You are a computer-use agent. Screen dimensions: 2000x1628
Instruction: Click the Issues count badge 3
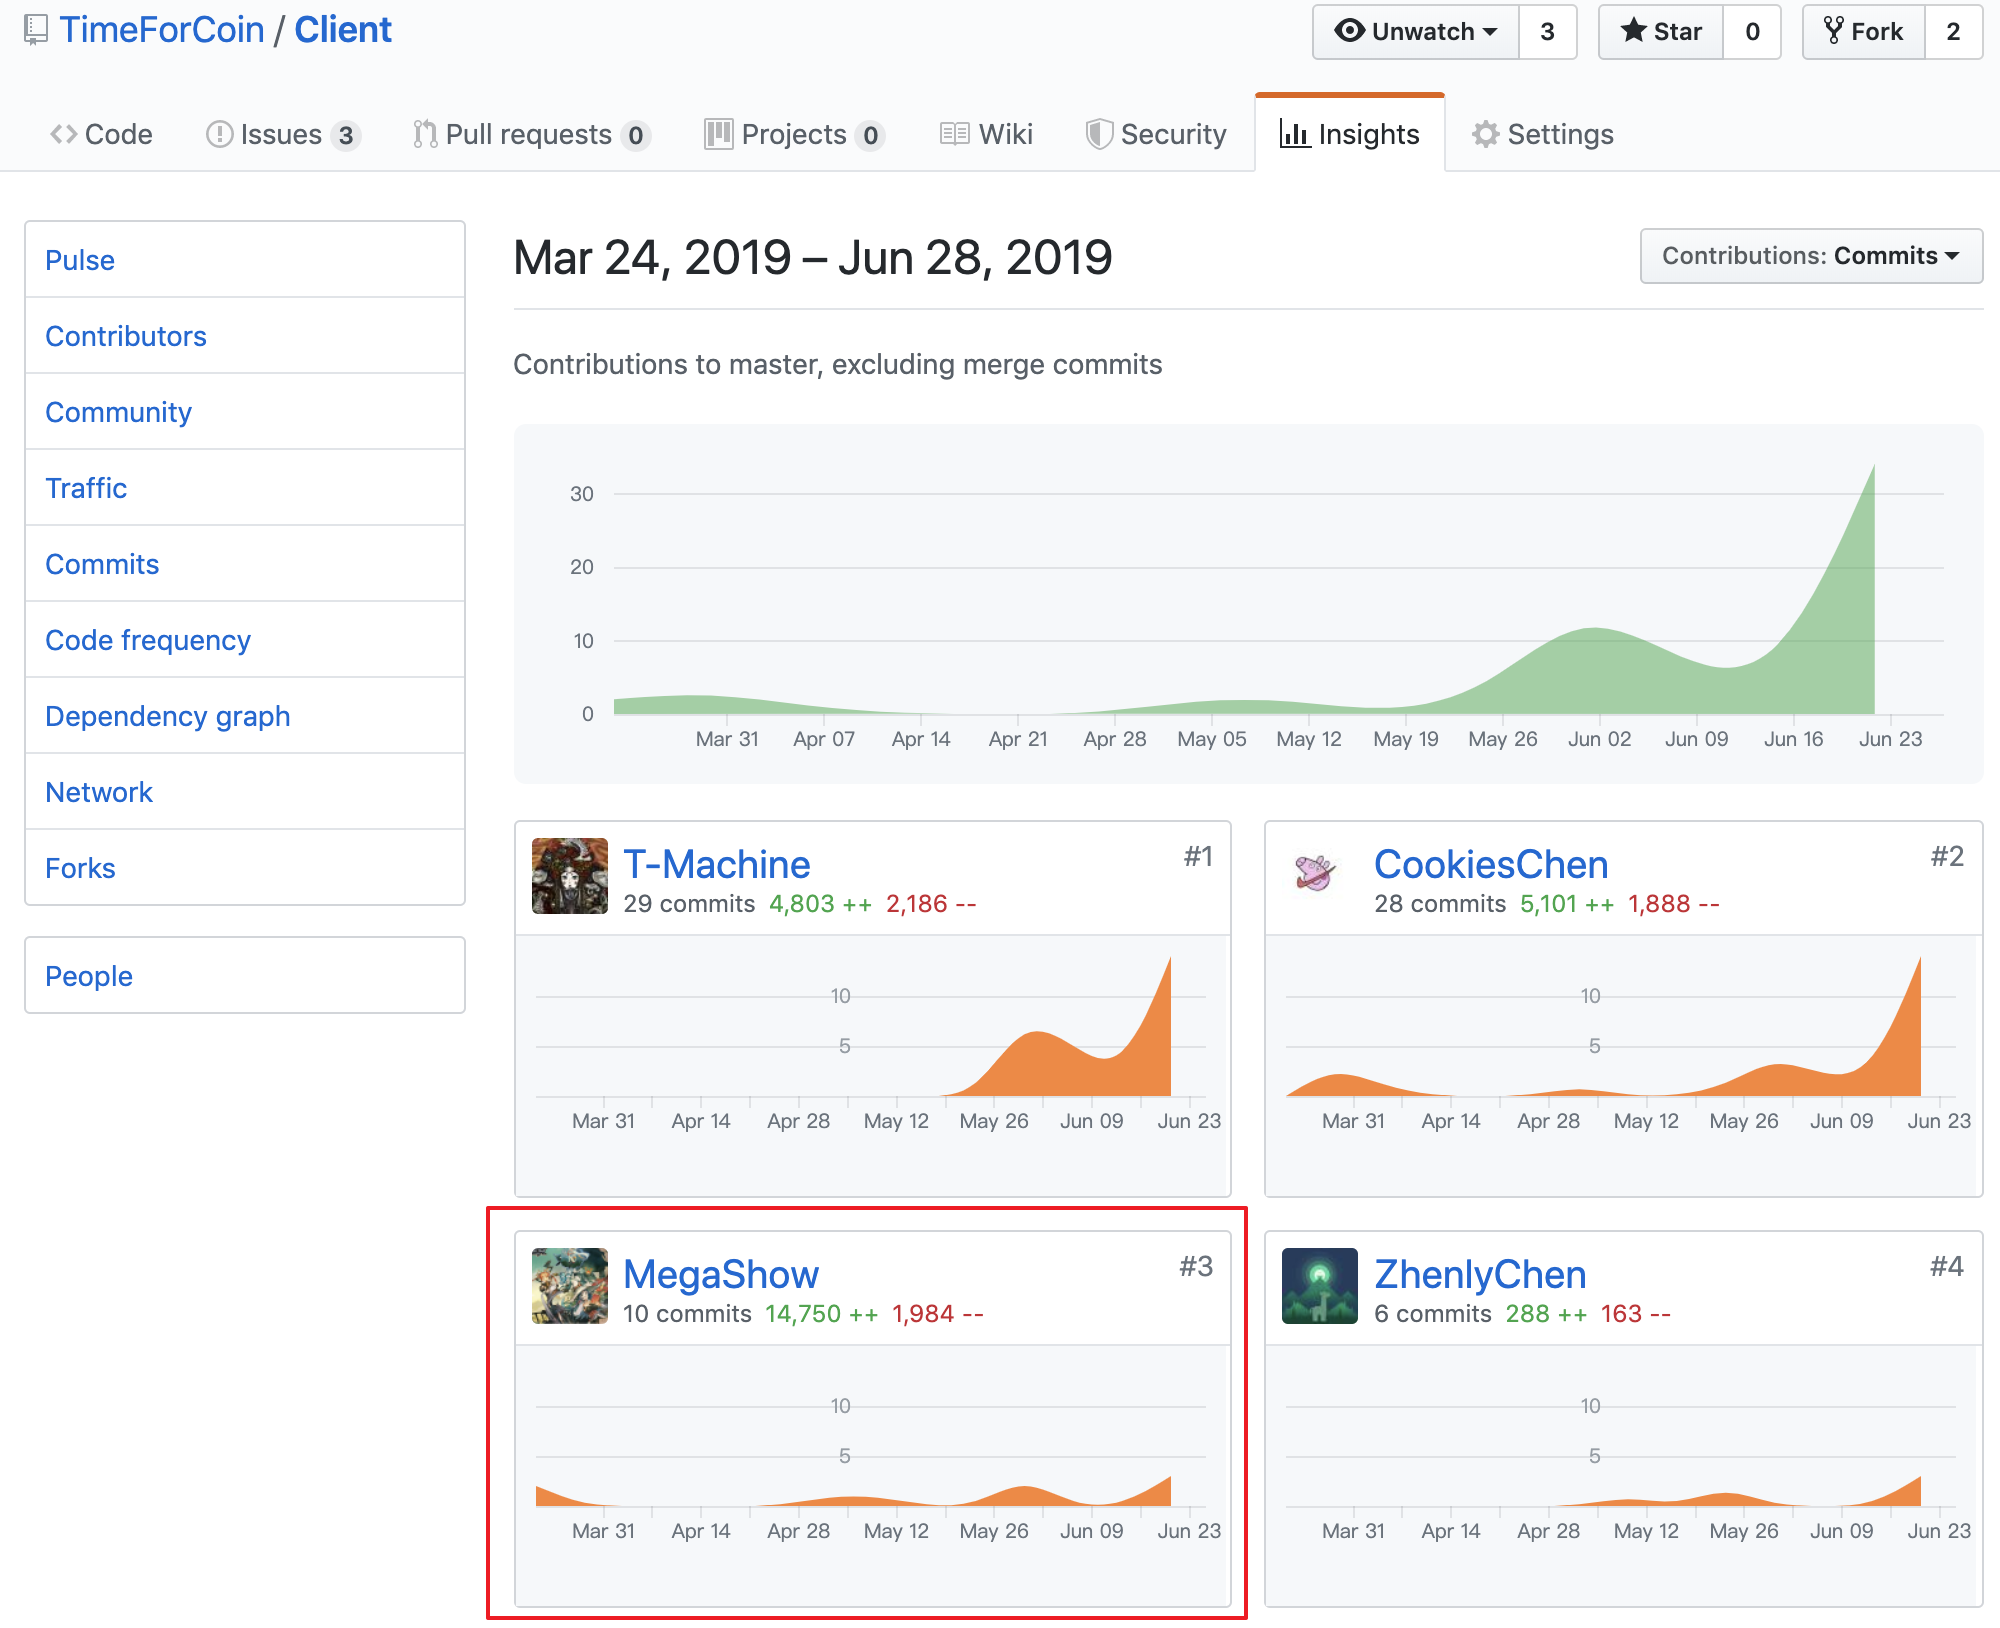pyautogui.click(x=346, y=135)
